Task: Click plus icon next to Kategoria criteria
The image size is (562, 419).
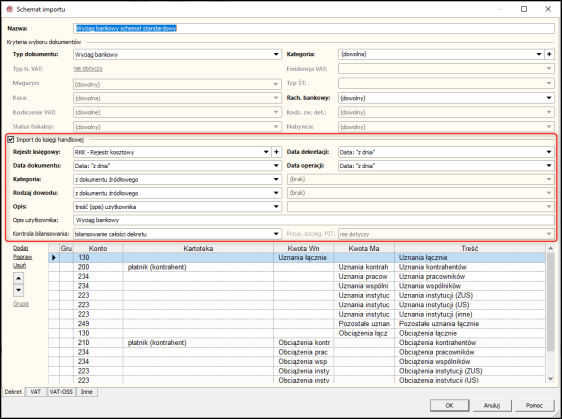Action: pos(549,54)
